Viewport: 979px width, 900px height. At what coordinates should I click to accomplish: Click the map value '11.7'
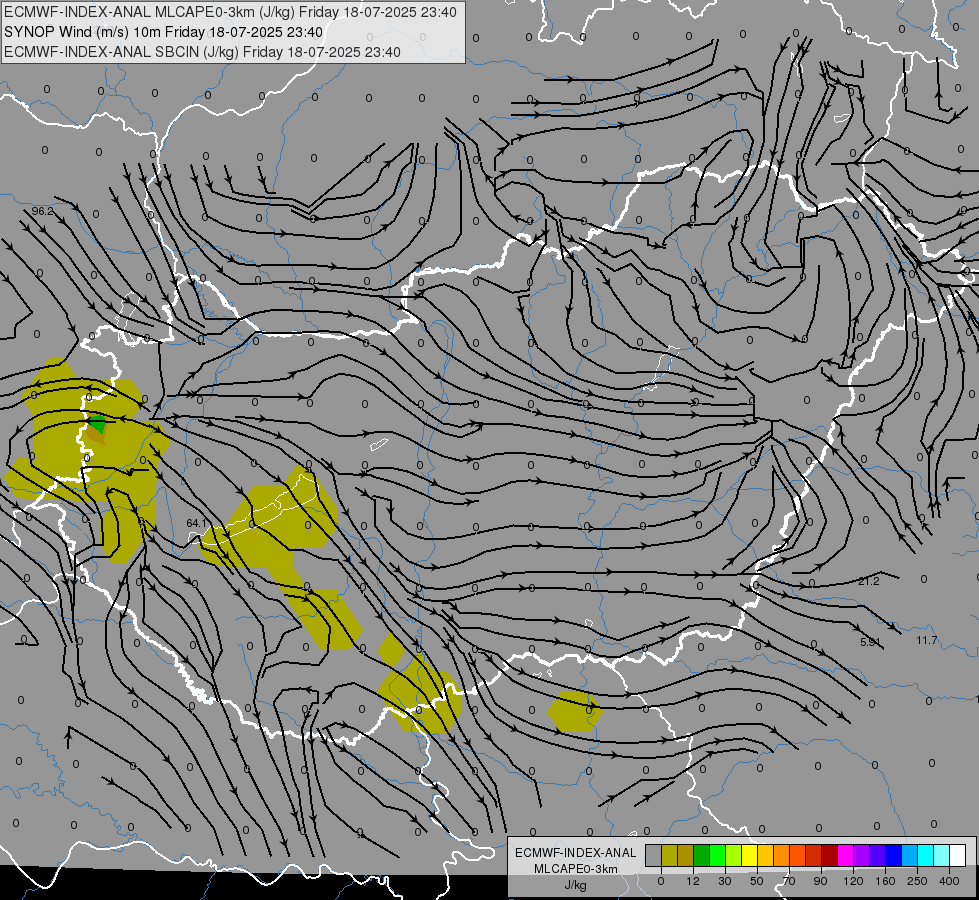(927, 640)
